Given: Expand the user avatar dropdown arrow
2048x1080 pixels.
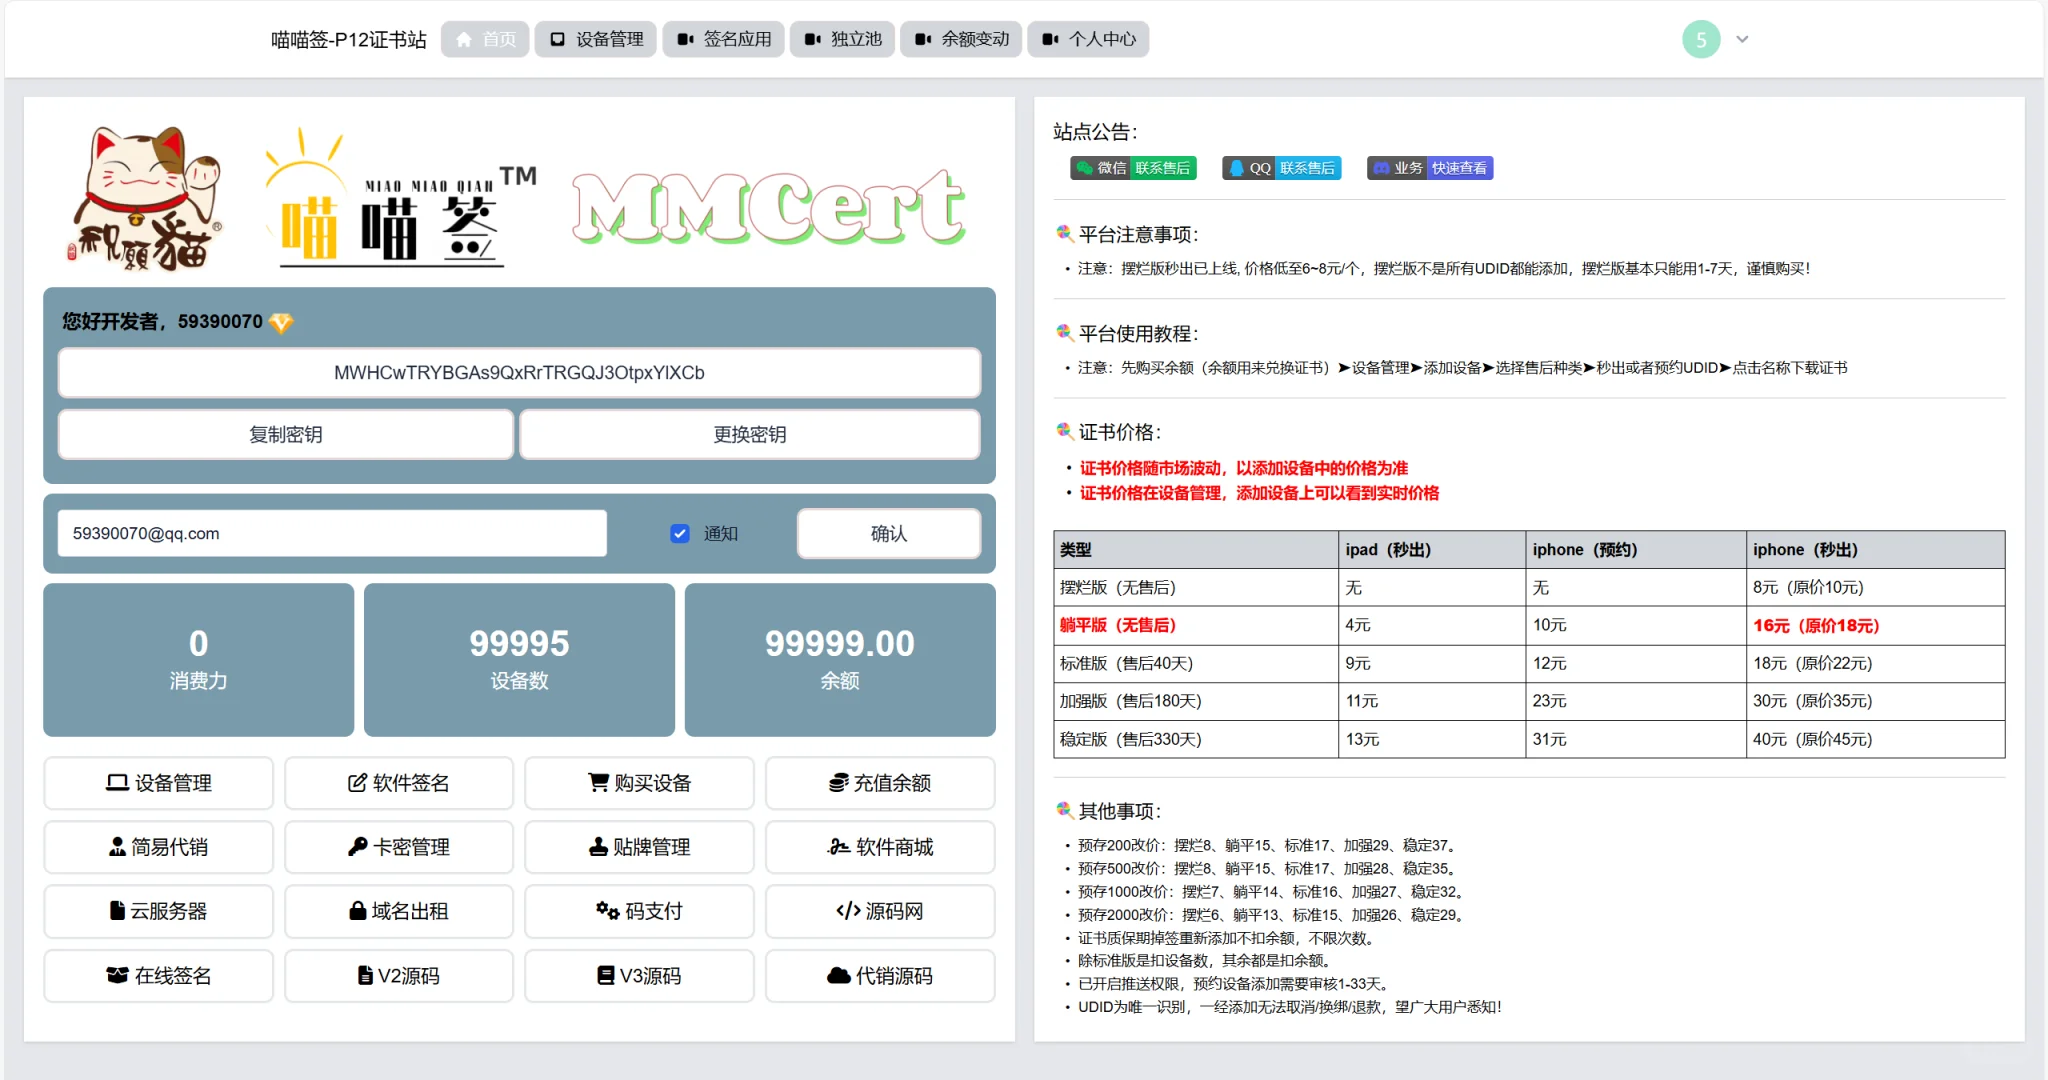Looking at the screenshot, I should point(1742,40).
